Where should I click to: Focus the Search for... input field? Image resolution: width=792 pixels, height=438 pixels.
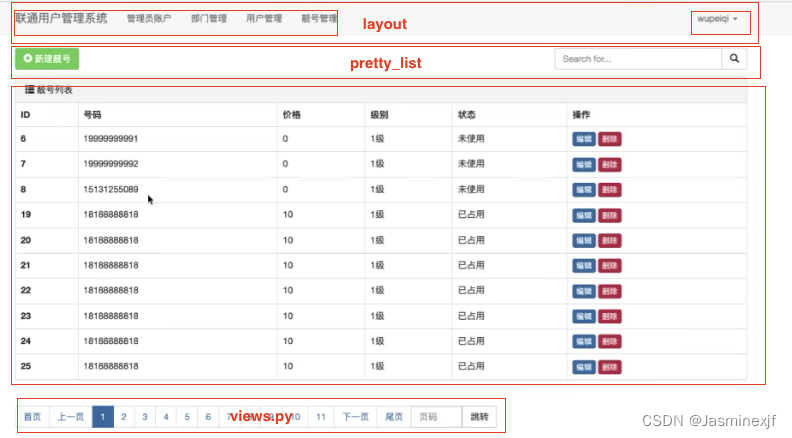[638, 59]
